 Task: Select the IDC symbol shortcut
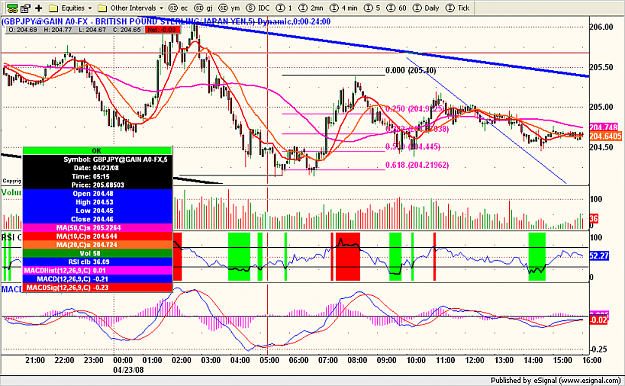pyautogui.click(x=258, y=8)
